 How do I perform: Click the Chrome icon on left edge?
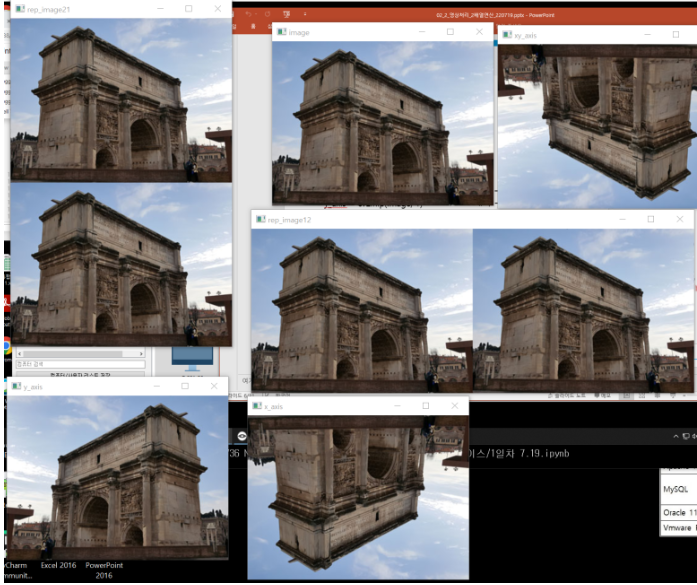7,346
